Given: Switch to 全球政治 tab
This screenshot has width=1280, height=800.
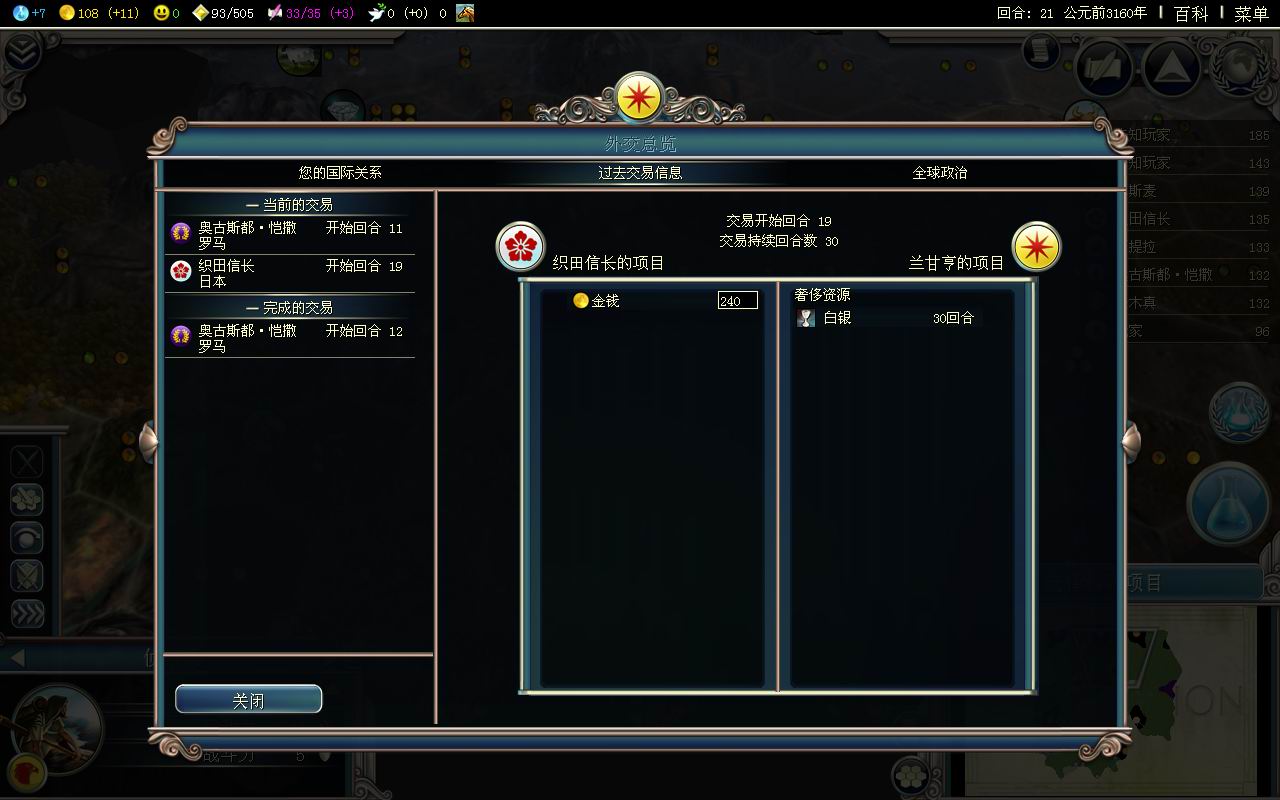Looking at the screenshot, I should [x=940, y=172].
